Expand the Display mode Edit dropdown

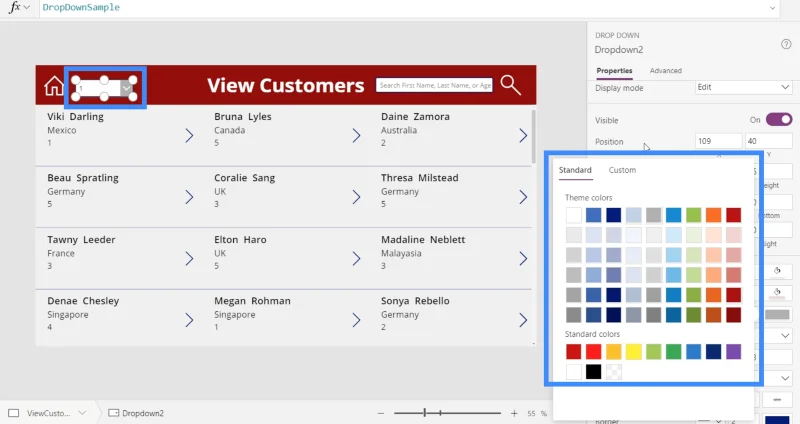[743, 87]
